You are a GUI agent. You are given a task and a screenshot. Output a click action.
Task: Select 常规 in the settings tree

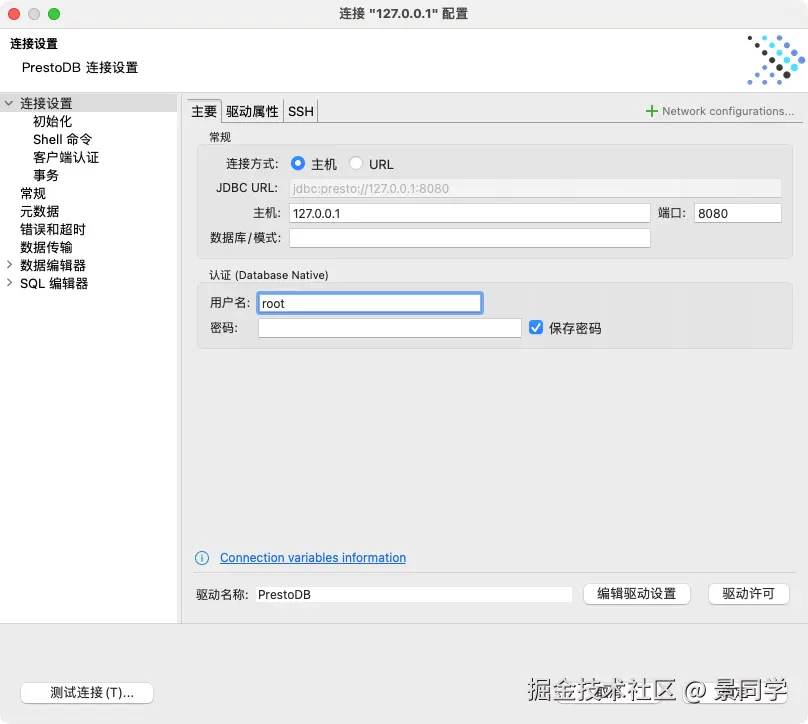coord(33,193)
